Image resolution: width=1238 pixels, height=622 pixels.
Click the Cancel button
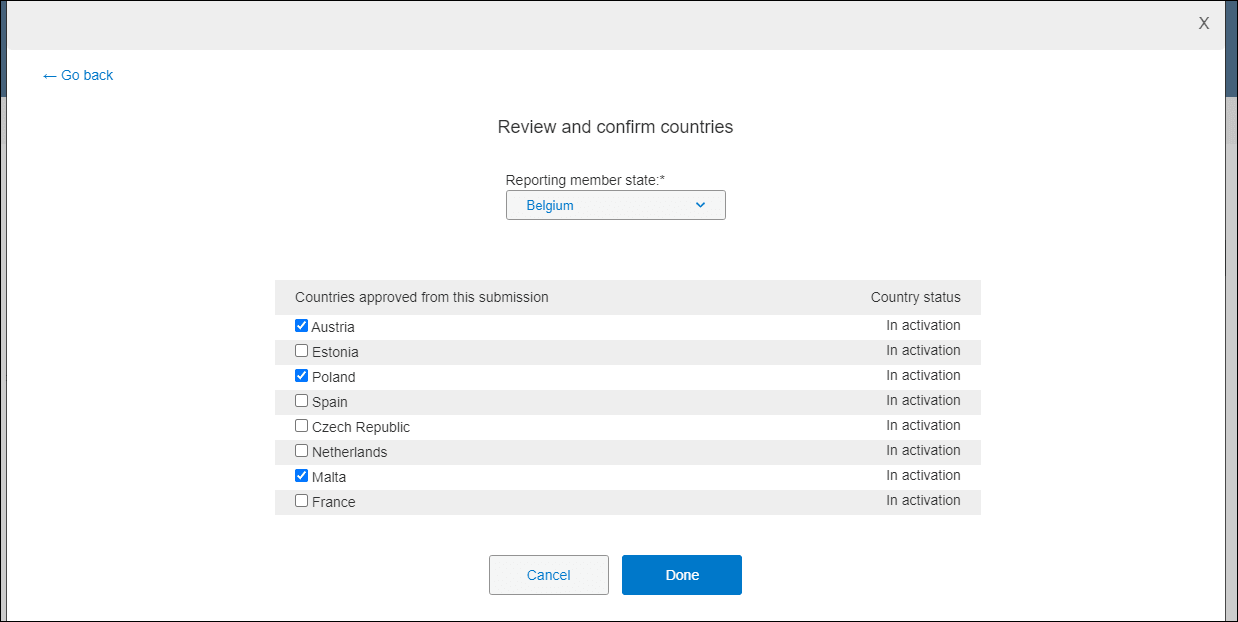point(548,574)
